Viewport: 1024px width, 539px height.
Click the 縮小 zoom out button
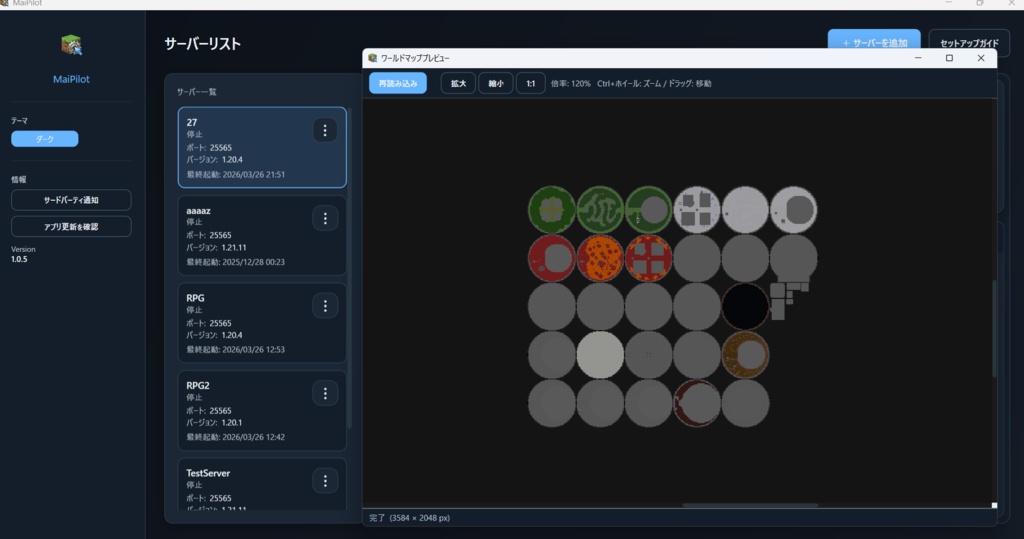496,84
